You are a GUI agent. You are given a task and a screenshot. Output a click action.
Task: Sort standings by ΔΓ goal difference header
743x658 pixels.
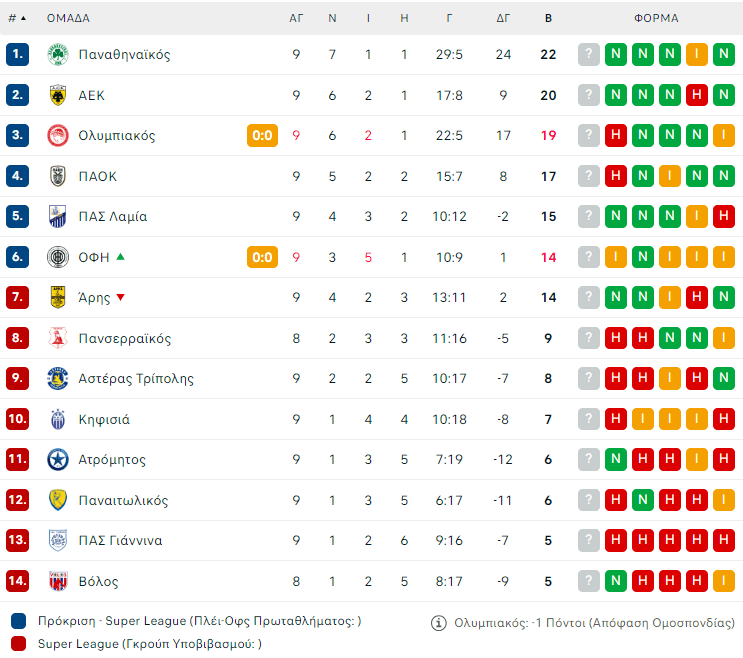(x=503, y=18)
